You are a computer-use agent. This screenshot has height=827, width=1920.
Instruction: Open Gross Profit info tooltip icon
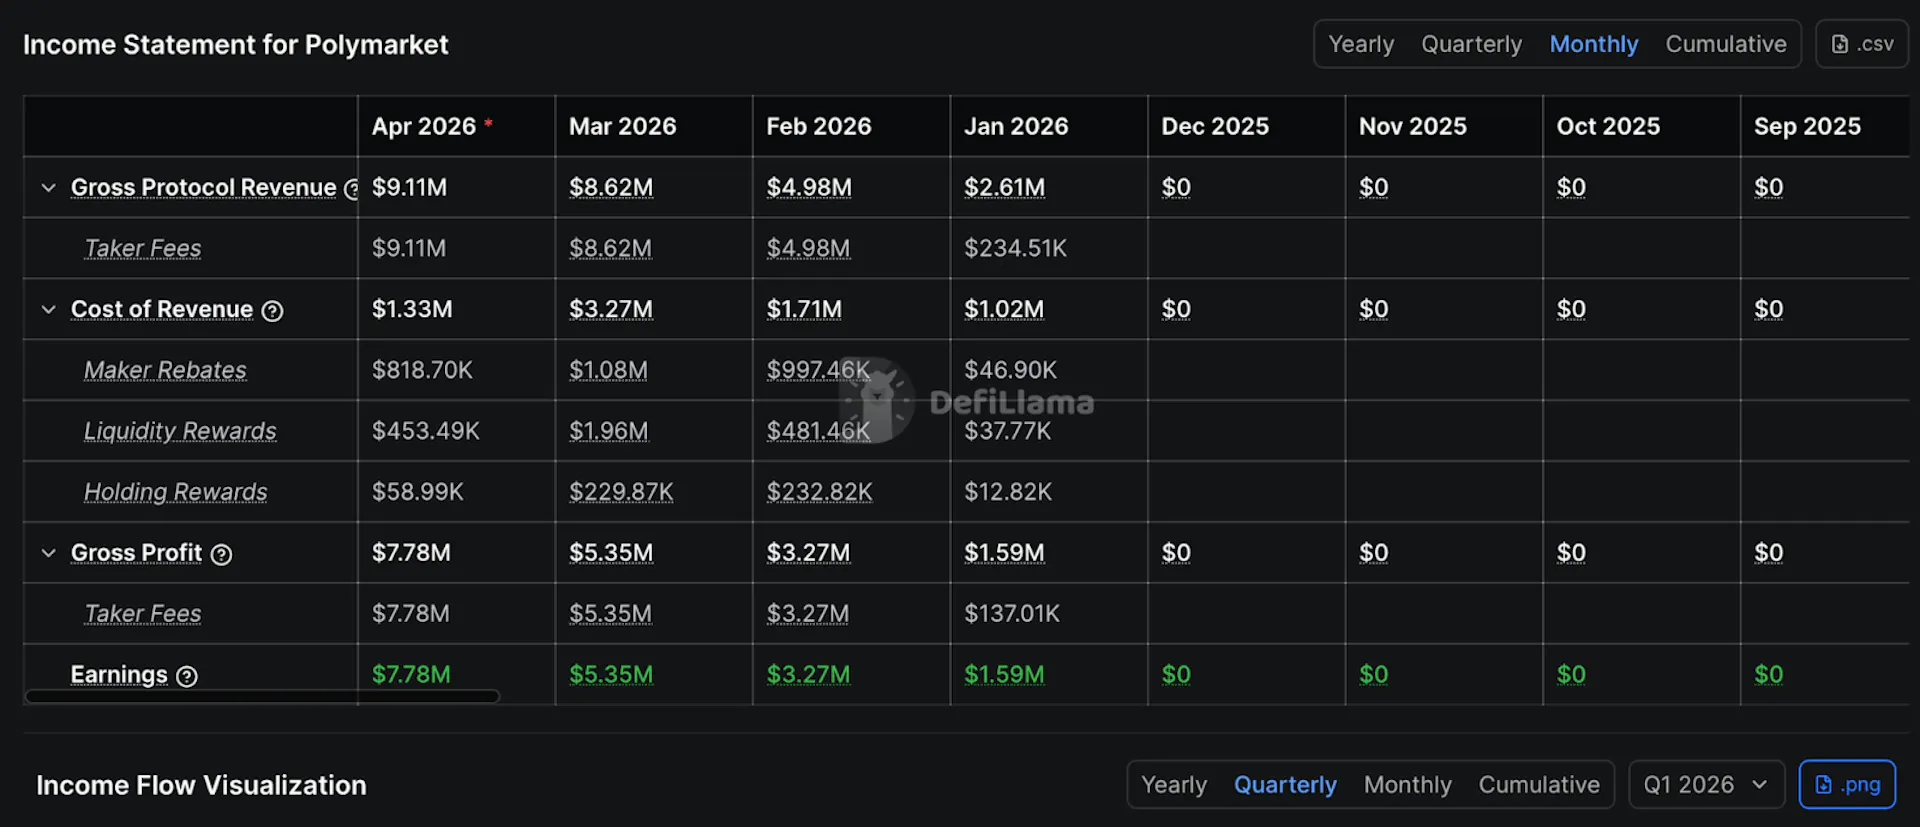(x=221, y=555)
